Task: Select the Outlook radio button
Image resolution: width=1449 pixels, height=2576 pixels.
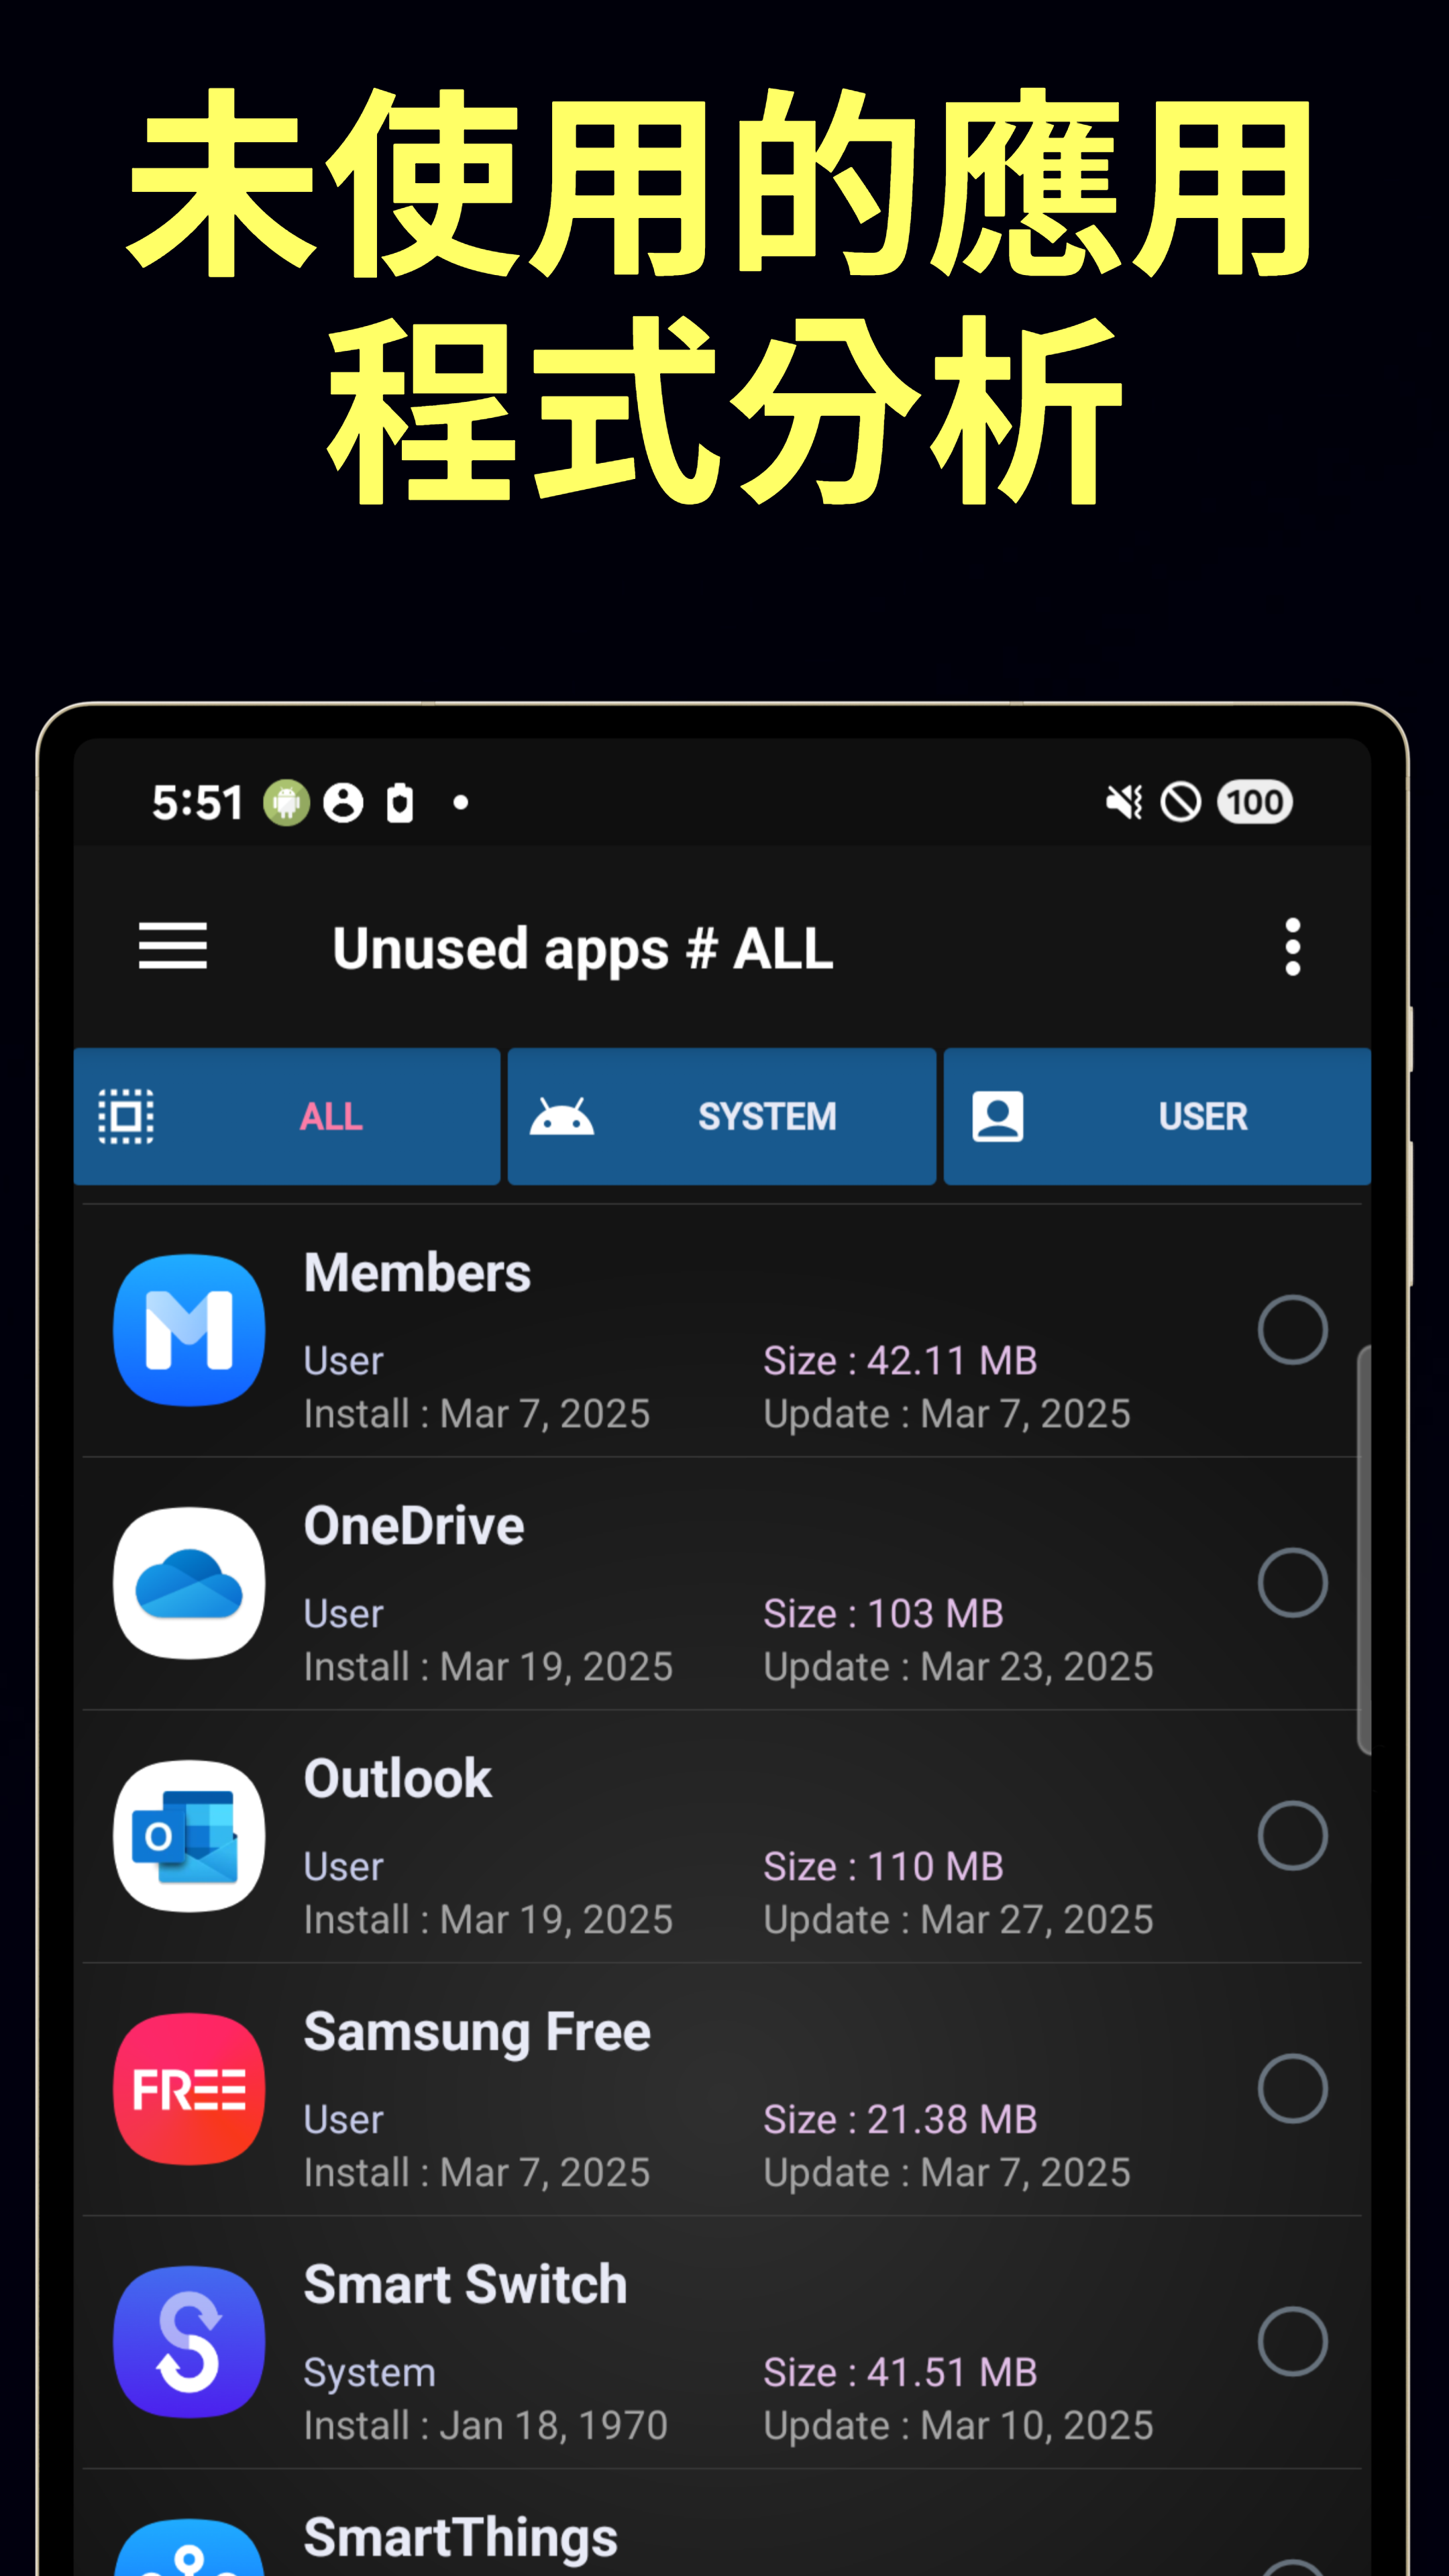Action: coord(1292,1836)
